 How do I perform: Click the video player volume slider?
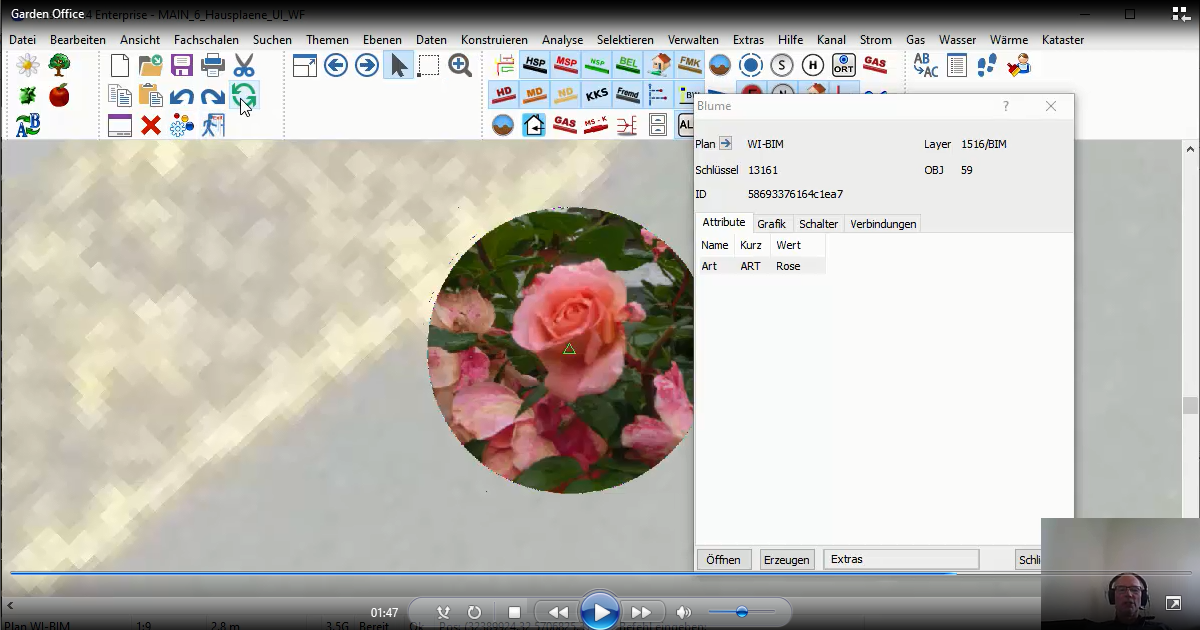pos(741,612)
